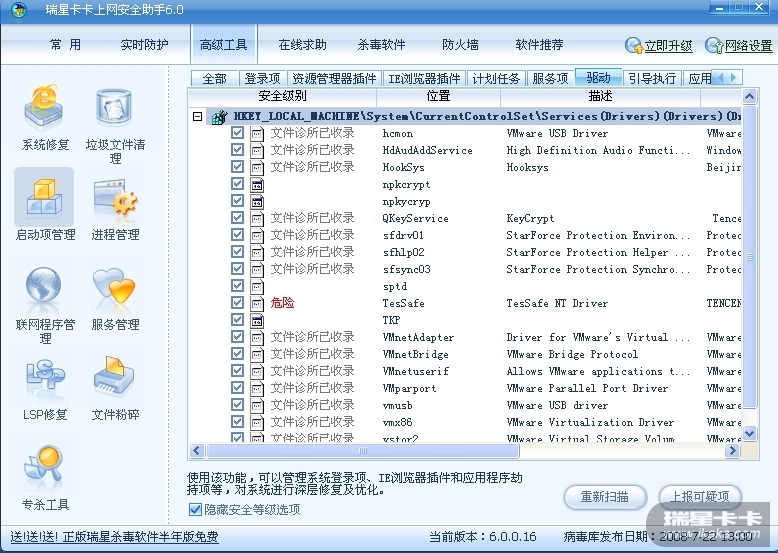Open 进程管理 process manager icon
The height and width of the screenshot is (553, 778).
[115, 199]
